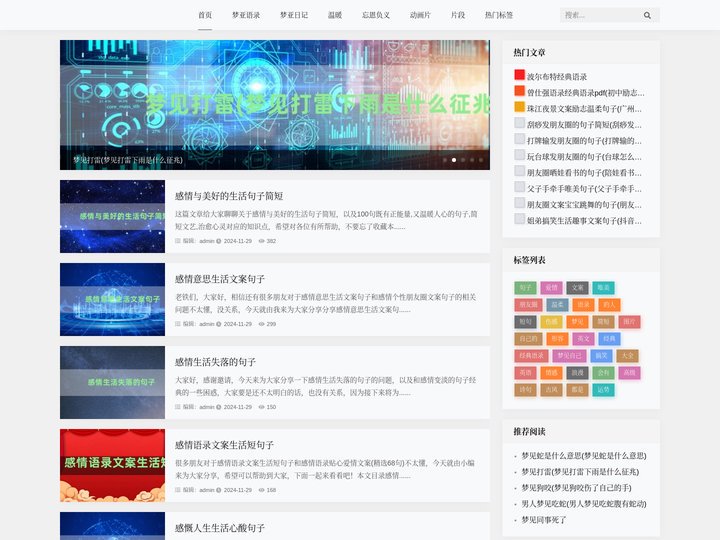
Task: Open the 动画片 nav item
Action: click(420, 15)
